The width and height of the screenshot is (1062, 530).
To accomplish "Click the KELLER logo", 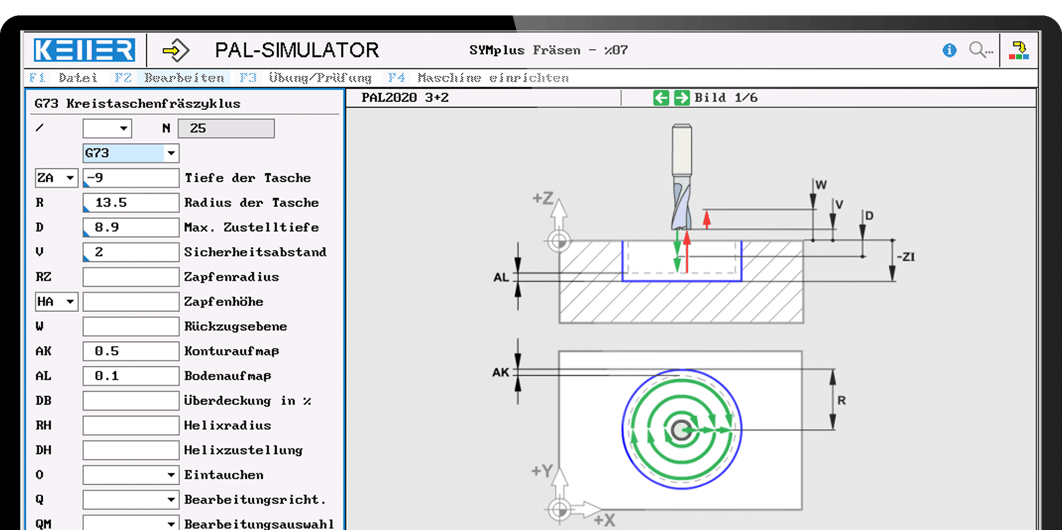I will click(x=85, y=50).
